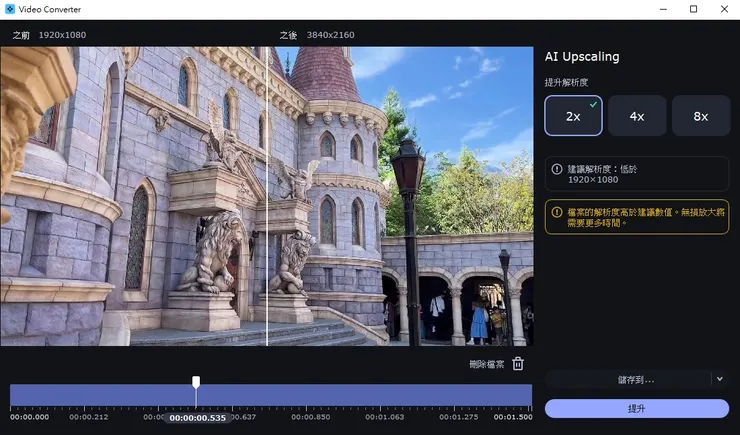Click the 00:00.000 start time label
Viewport: 740px width, 435px height.
point(29,417)
